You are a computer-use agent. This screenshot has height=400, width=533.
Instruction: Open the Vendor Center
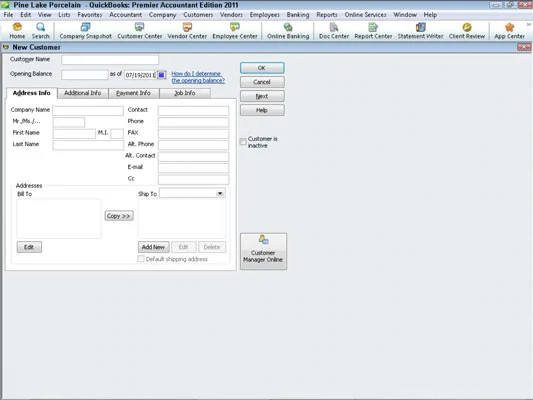pos(187,31)
